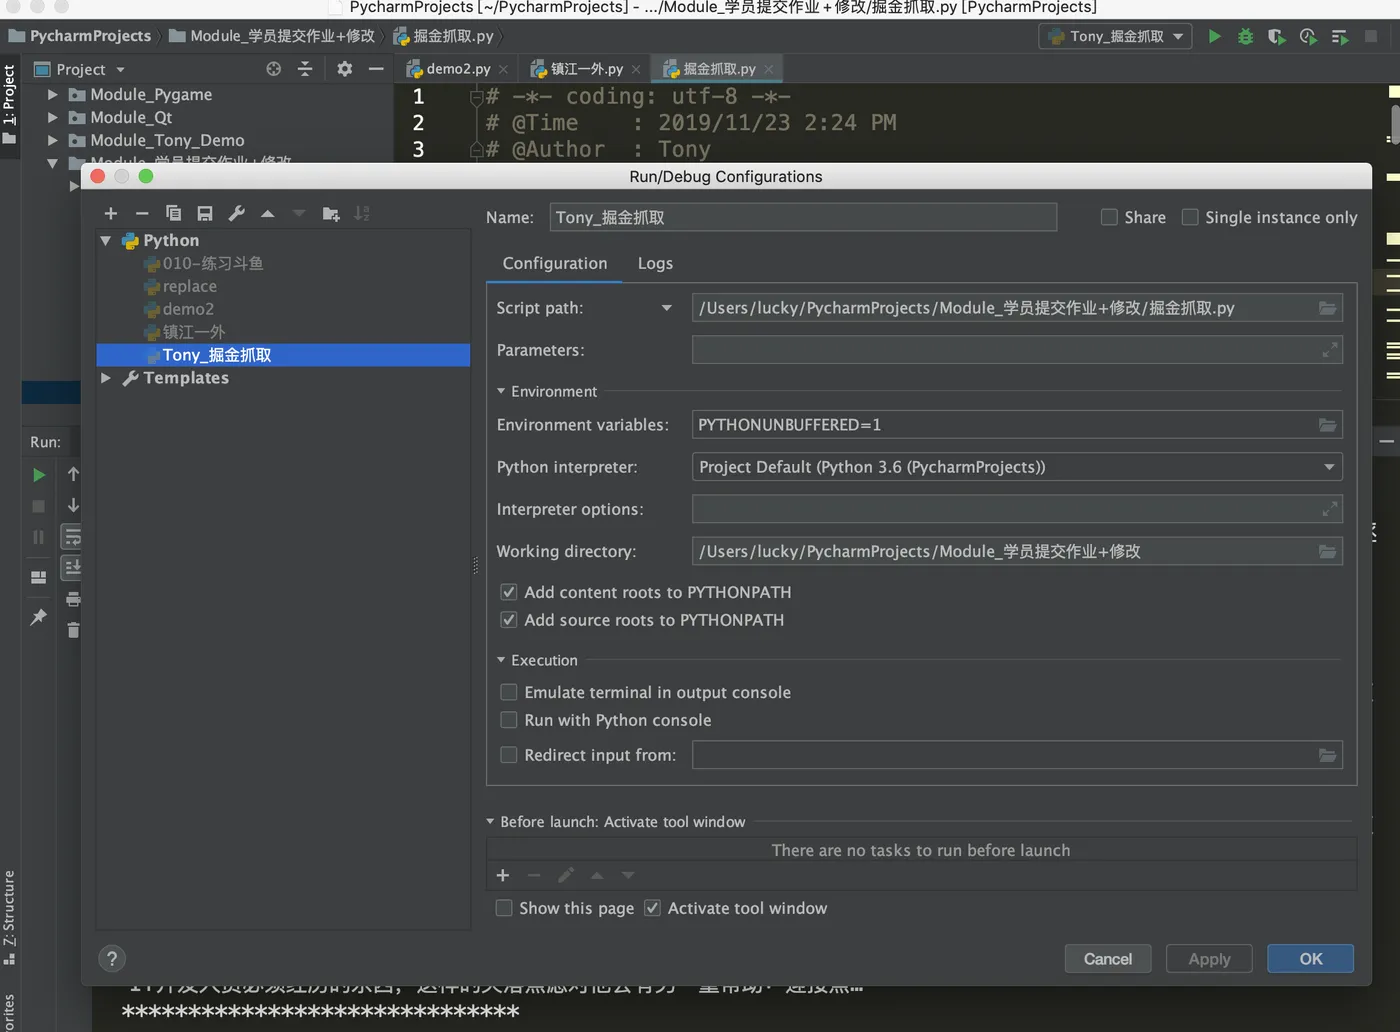Image resolution: width=1400 pixels, height=1032 pixels.
Task: Browse for redirect input file
Action: click(x=1327, y=755)
